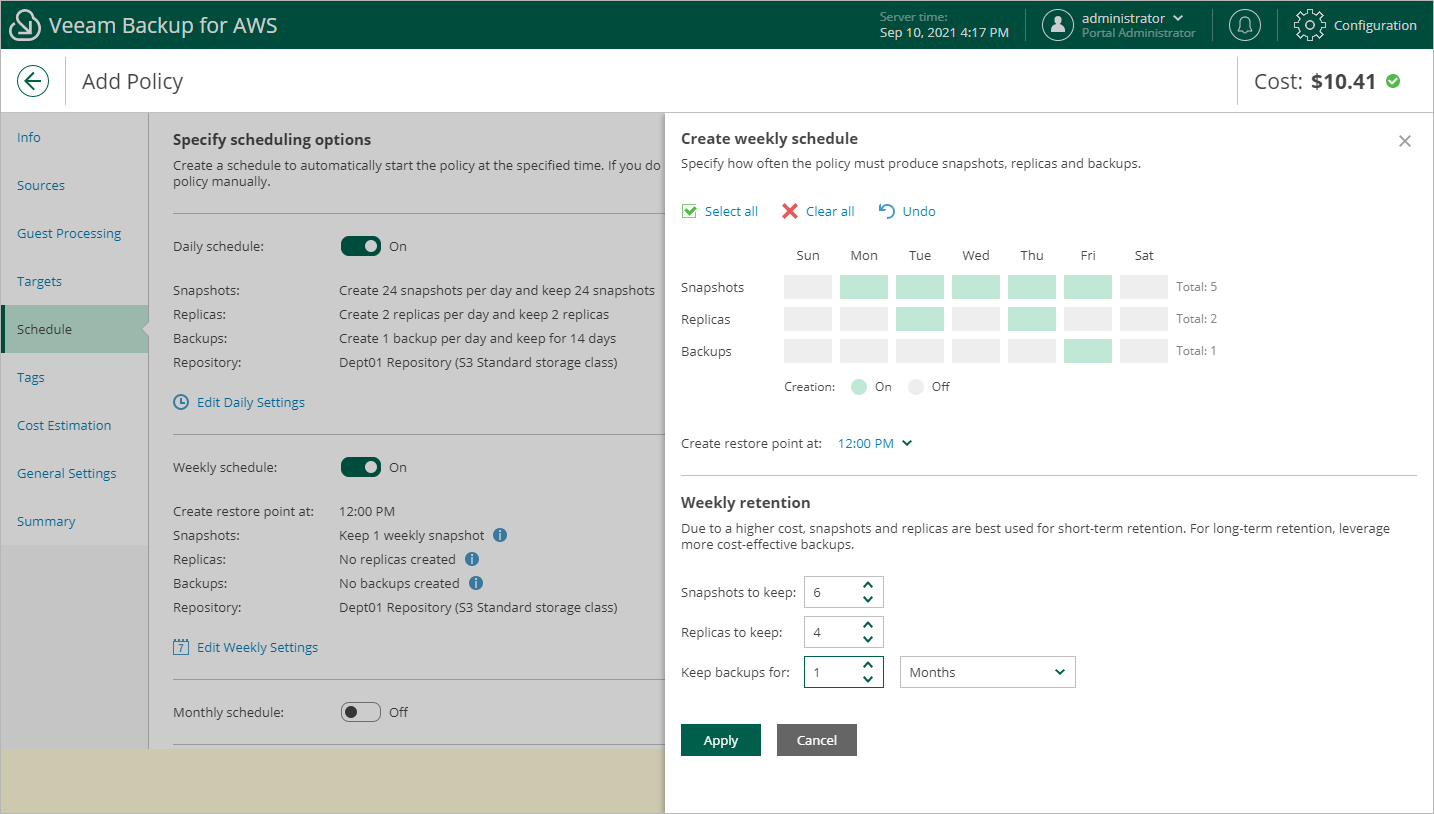The height and width of the screenshot is (814, 1434).
Task: Toggle Snapshots for Sunday
Action: click(x=808, y=287)
